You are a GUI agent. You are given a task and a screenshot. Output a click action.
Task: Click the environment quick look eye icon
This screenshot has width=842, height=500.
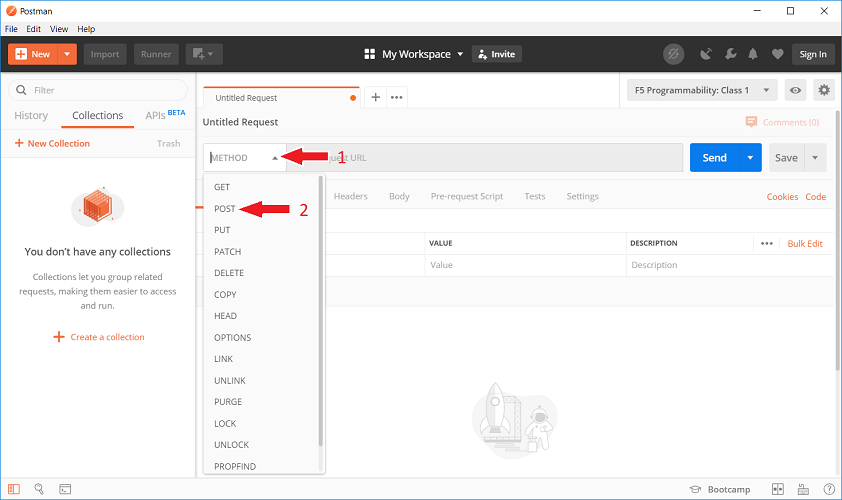[795, 90]
